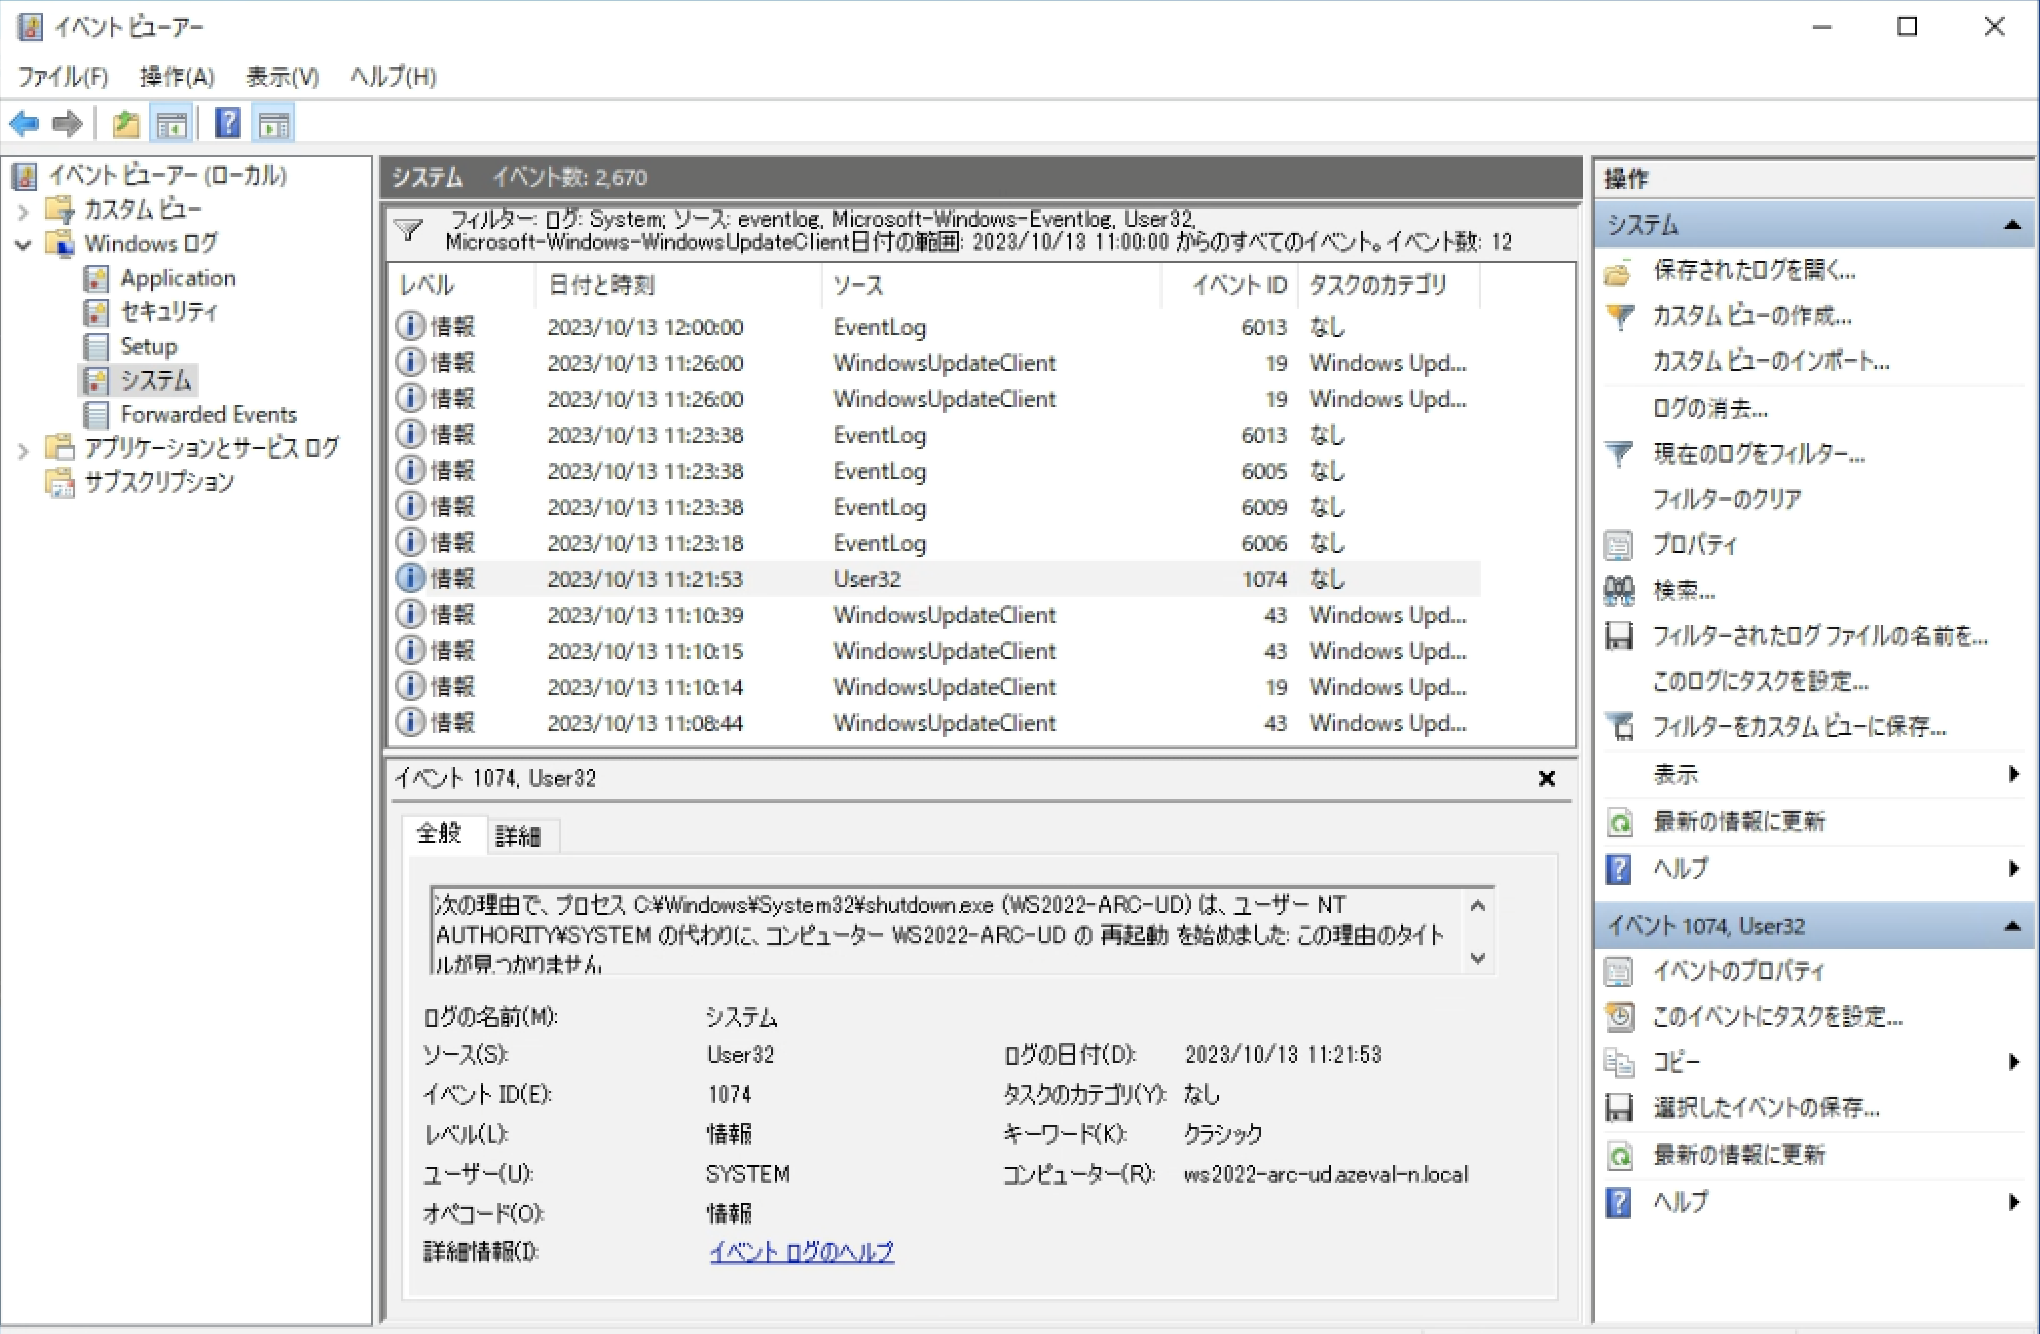Click ログの消去... action
Screen dimensions: 2040x1334
click(x=1710, y=409)
